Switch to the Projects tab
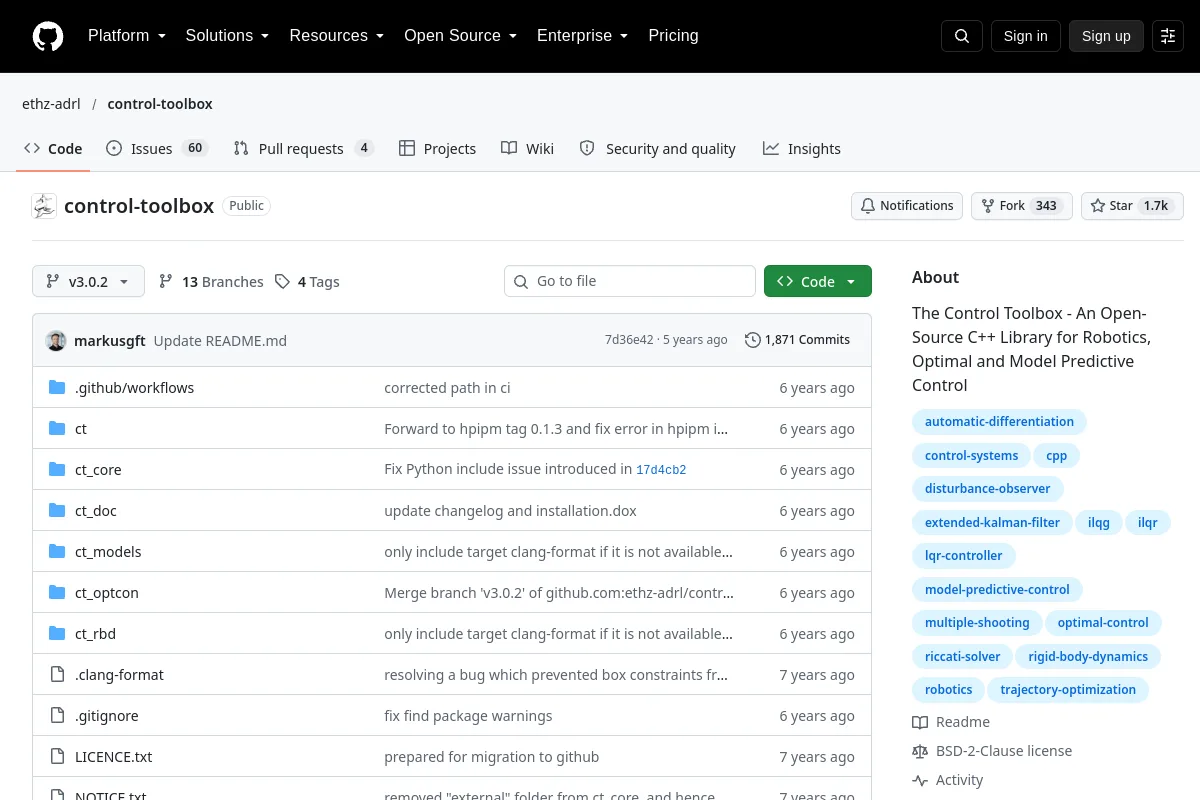 coord(437,149)
